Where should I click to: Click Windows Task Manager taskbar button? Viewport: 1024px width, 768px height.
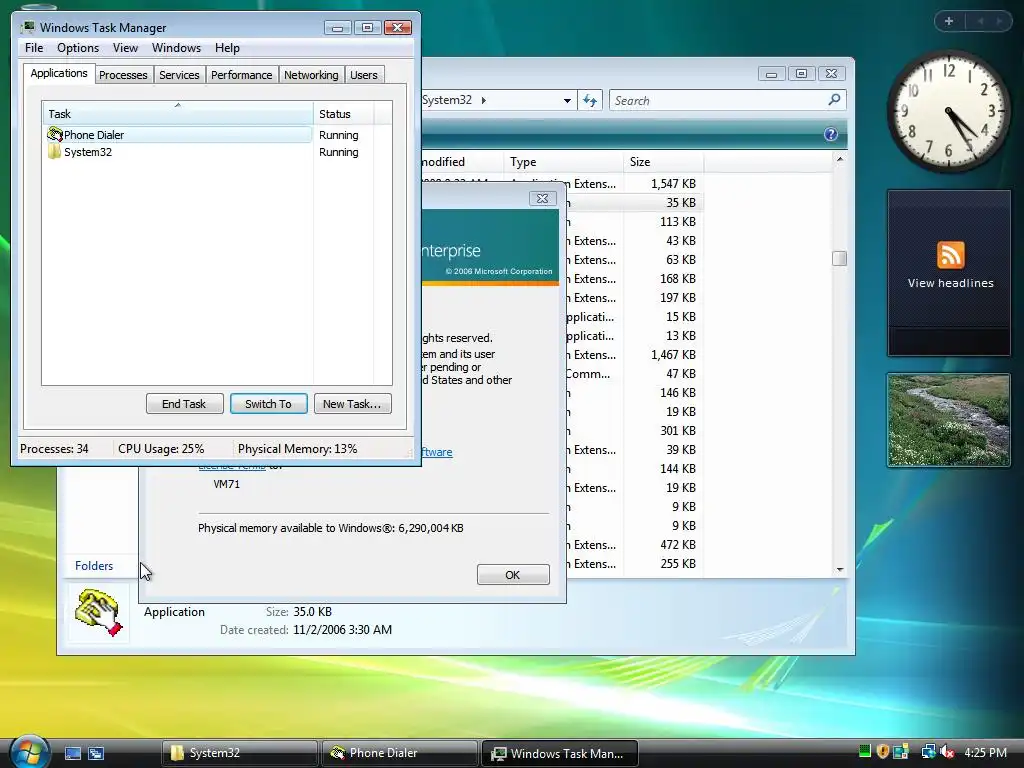[x=559, y=753]
